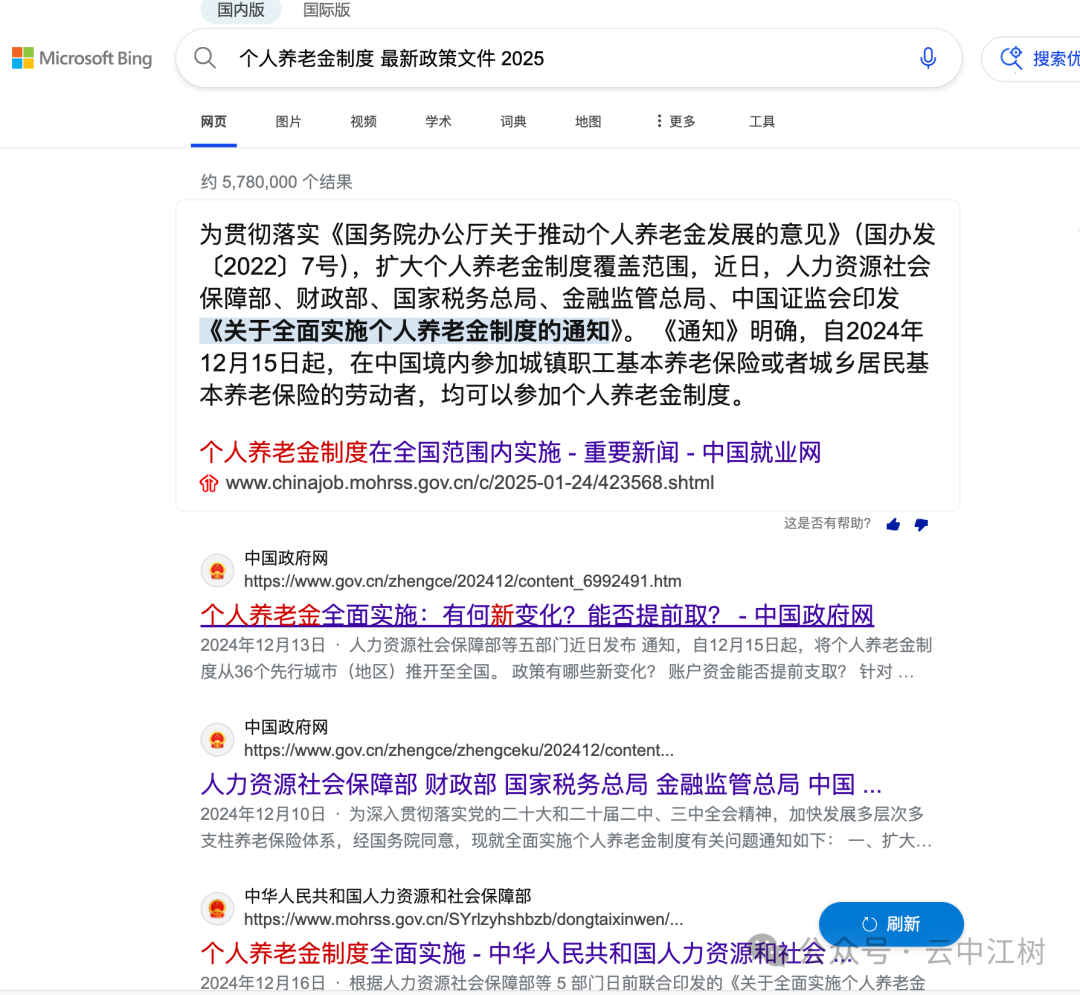
Task: Expand the 更多 menu with three dots
Action: [x=675, y=122]
